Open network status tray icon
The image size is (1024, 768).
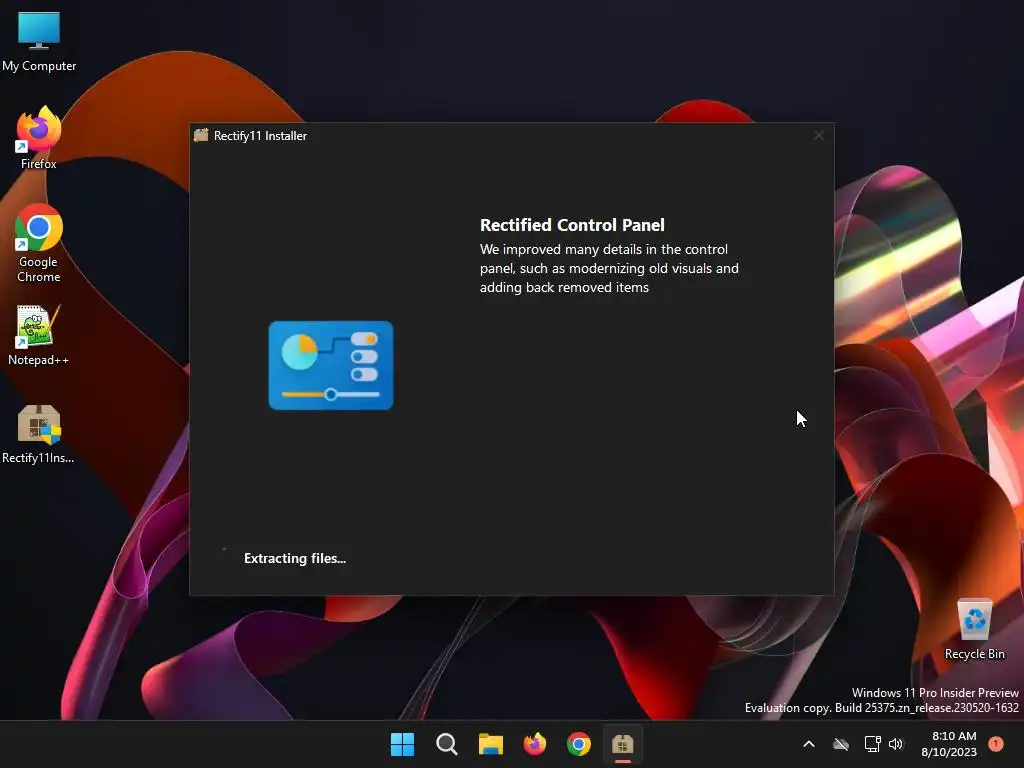(872, 744)
